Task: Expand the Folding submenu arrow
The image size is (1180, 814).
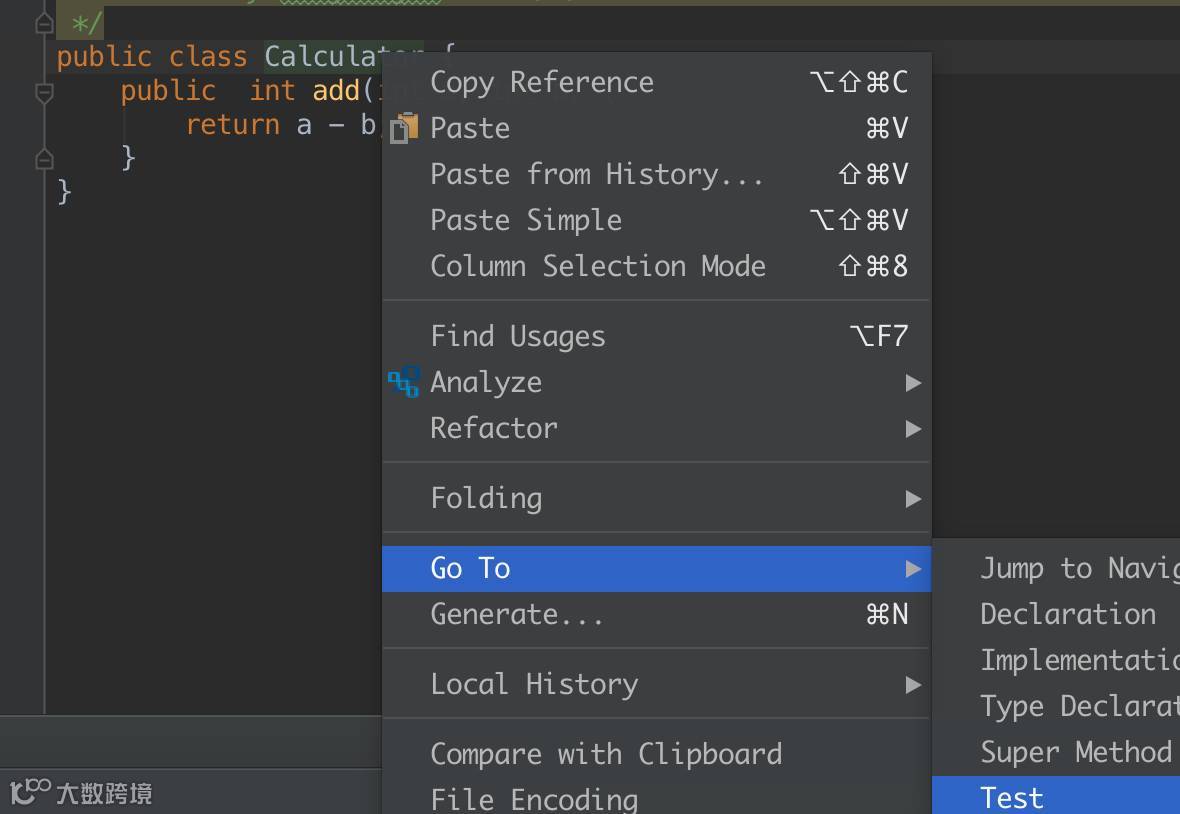Action: [x=912, y=499]
